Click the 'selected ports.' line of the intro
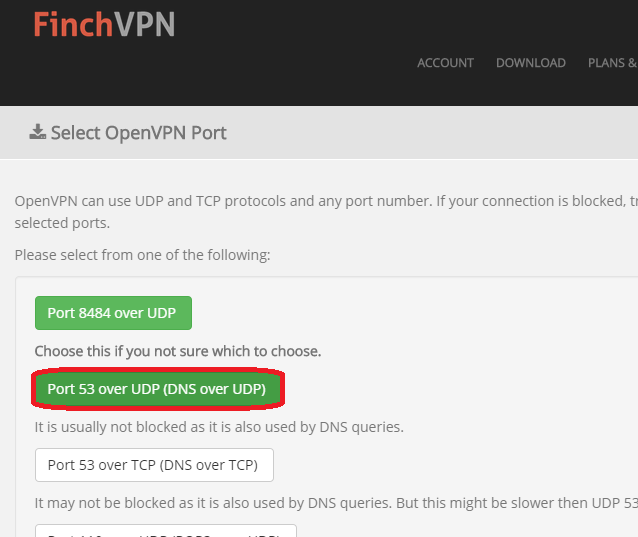The width and height of the screenshot is (638, 537). [62, 223]
